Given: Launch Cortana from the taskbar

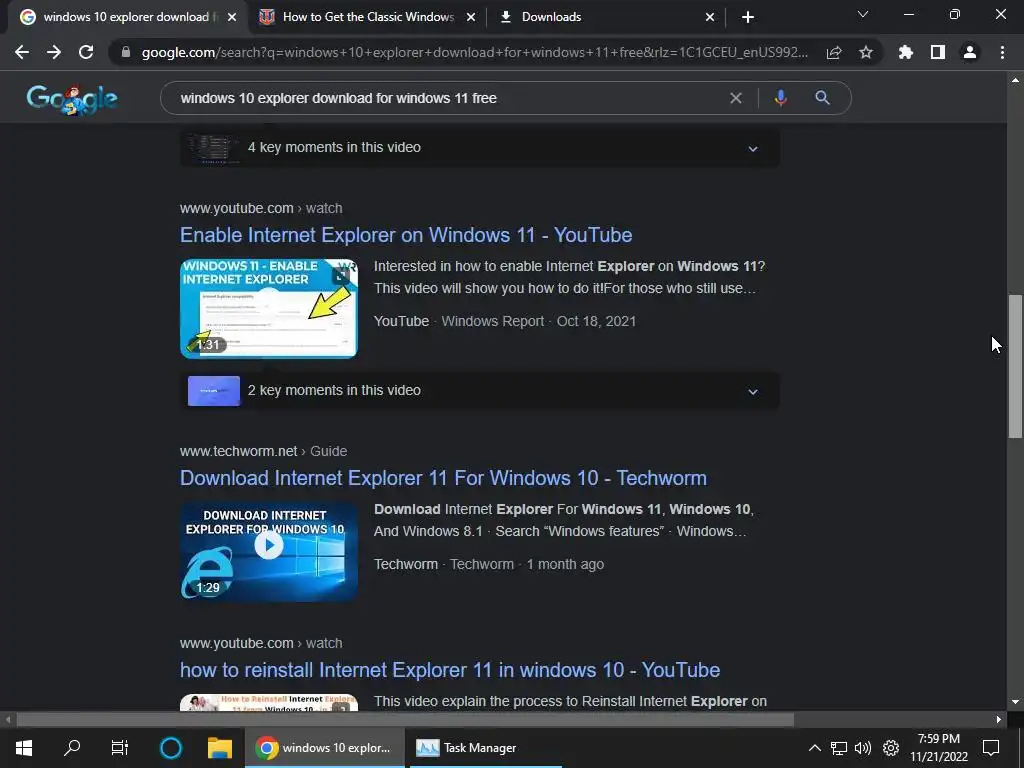Looking at the screenshot, I should [x=170, y=748].
